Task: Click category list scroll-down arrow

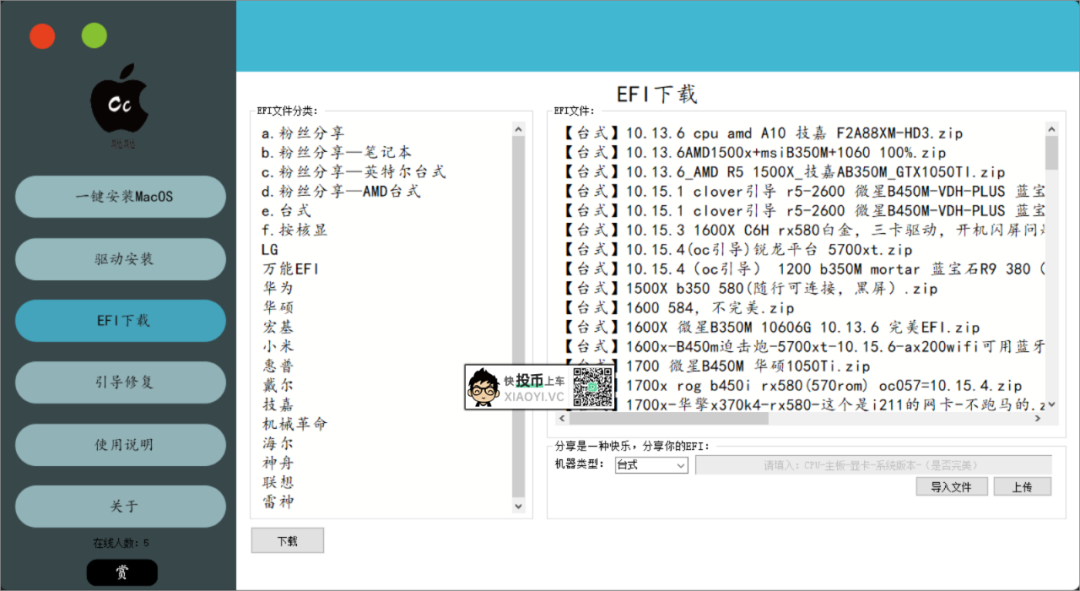Action: click(x=519, y=506)
